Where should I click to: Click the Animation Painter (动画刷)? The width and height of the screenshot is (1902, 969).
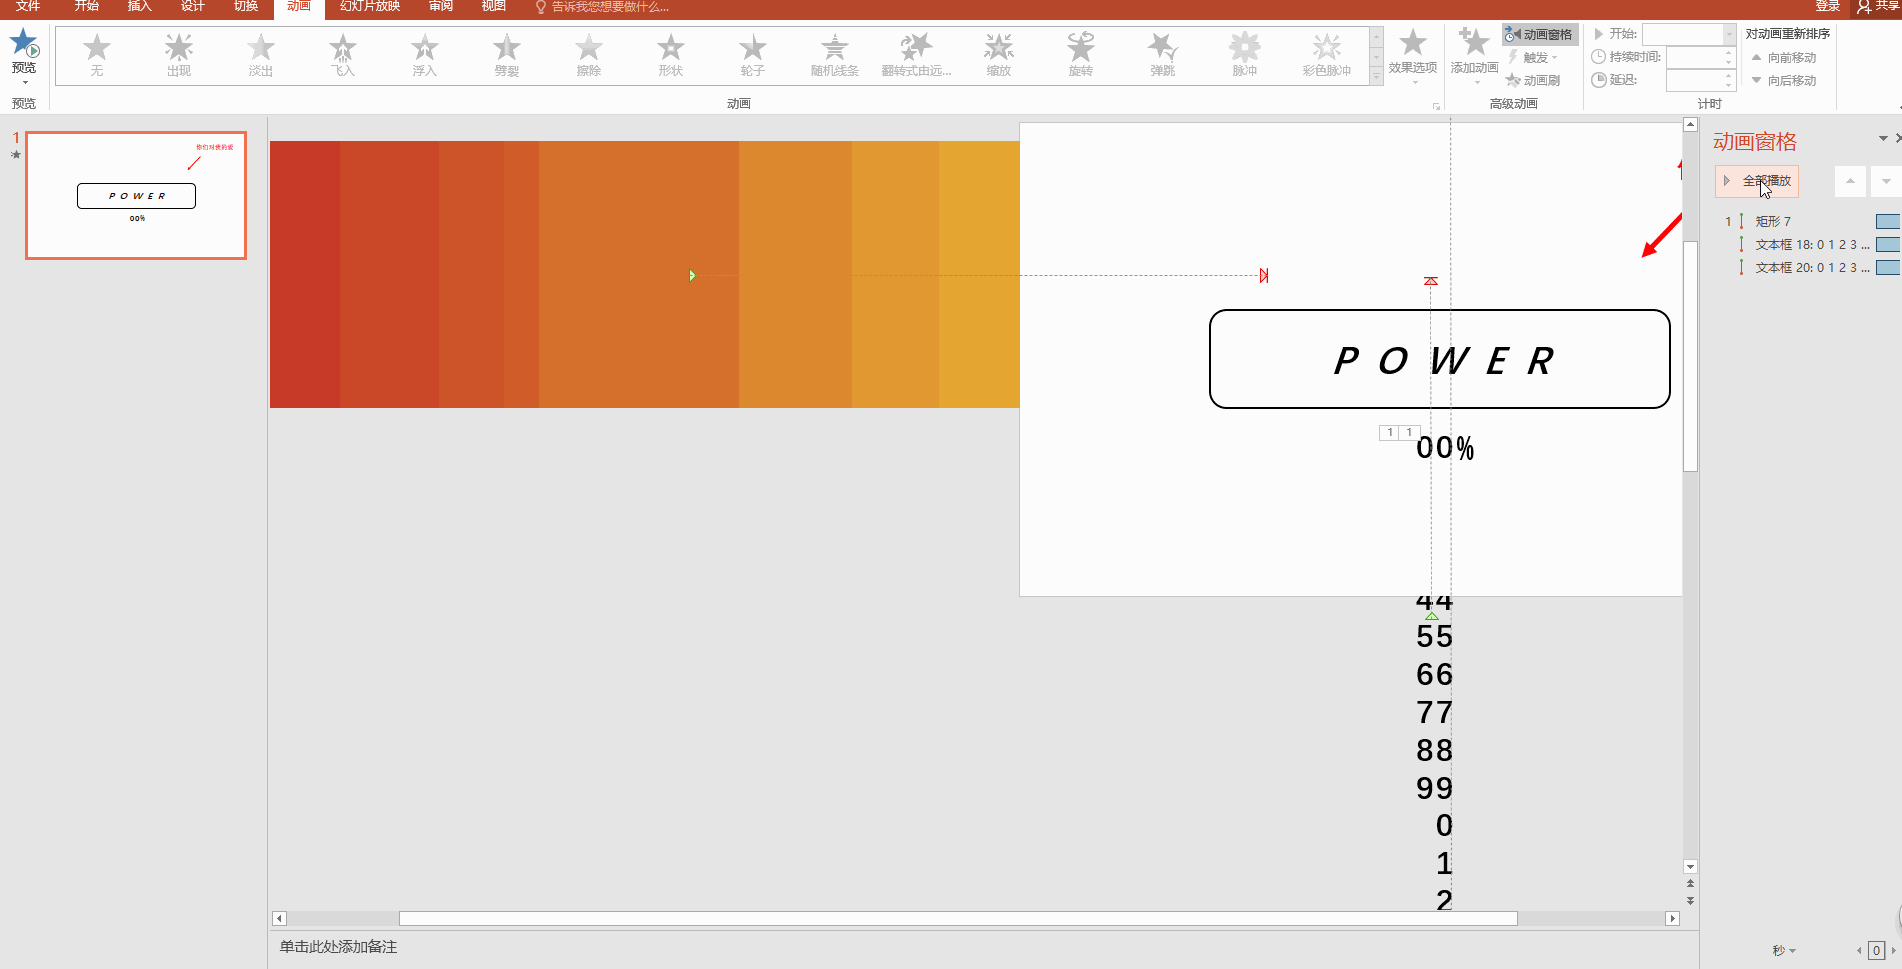coord(1533,80)
